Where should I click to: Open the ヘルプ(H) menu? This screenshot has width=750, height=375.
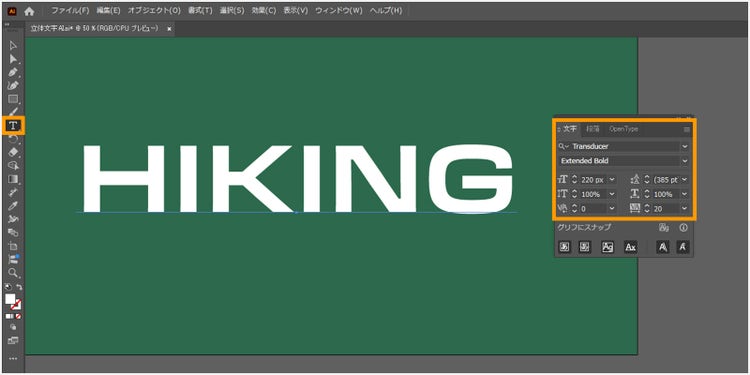386,11
